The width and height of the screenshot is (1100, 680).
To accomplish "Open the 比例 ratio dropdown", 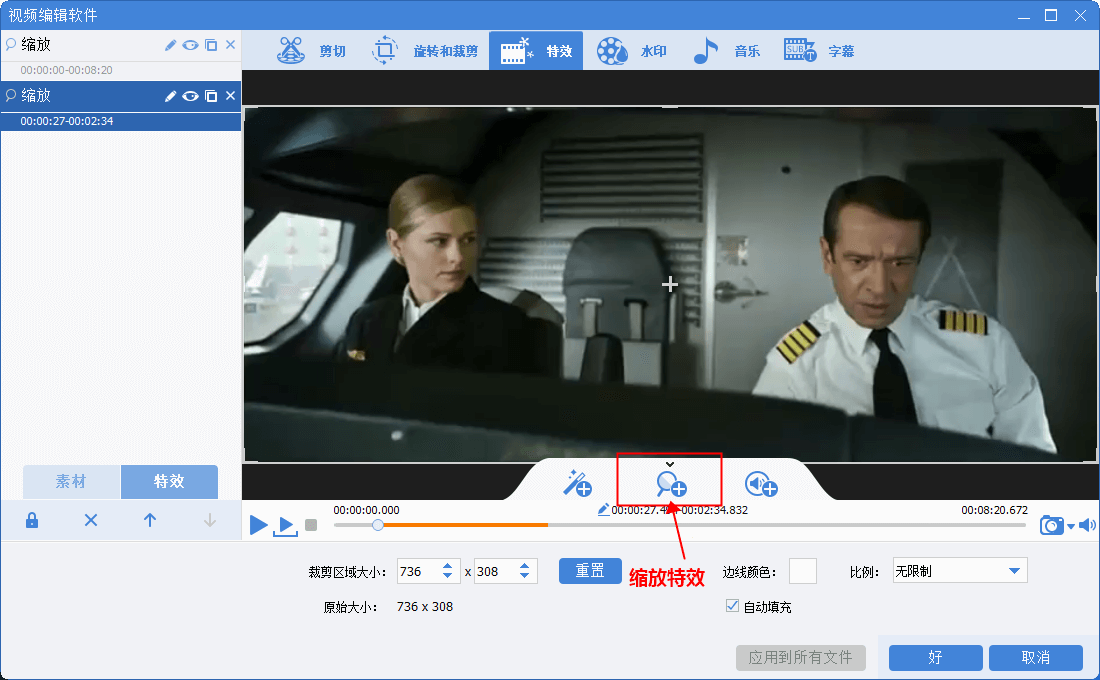I will pos(960,571).
